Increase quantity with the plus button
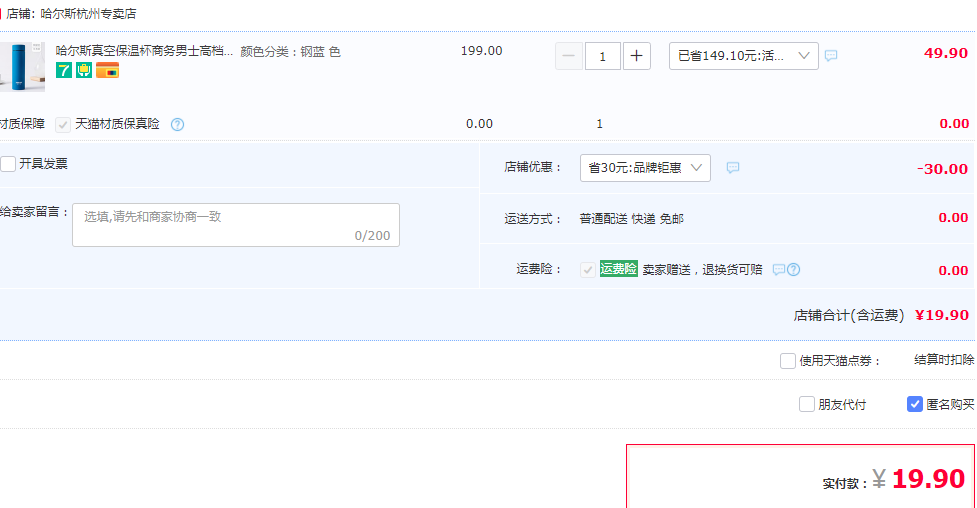This screenshot has width=977, height=508. click(x=636, y=56)
